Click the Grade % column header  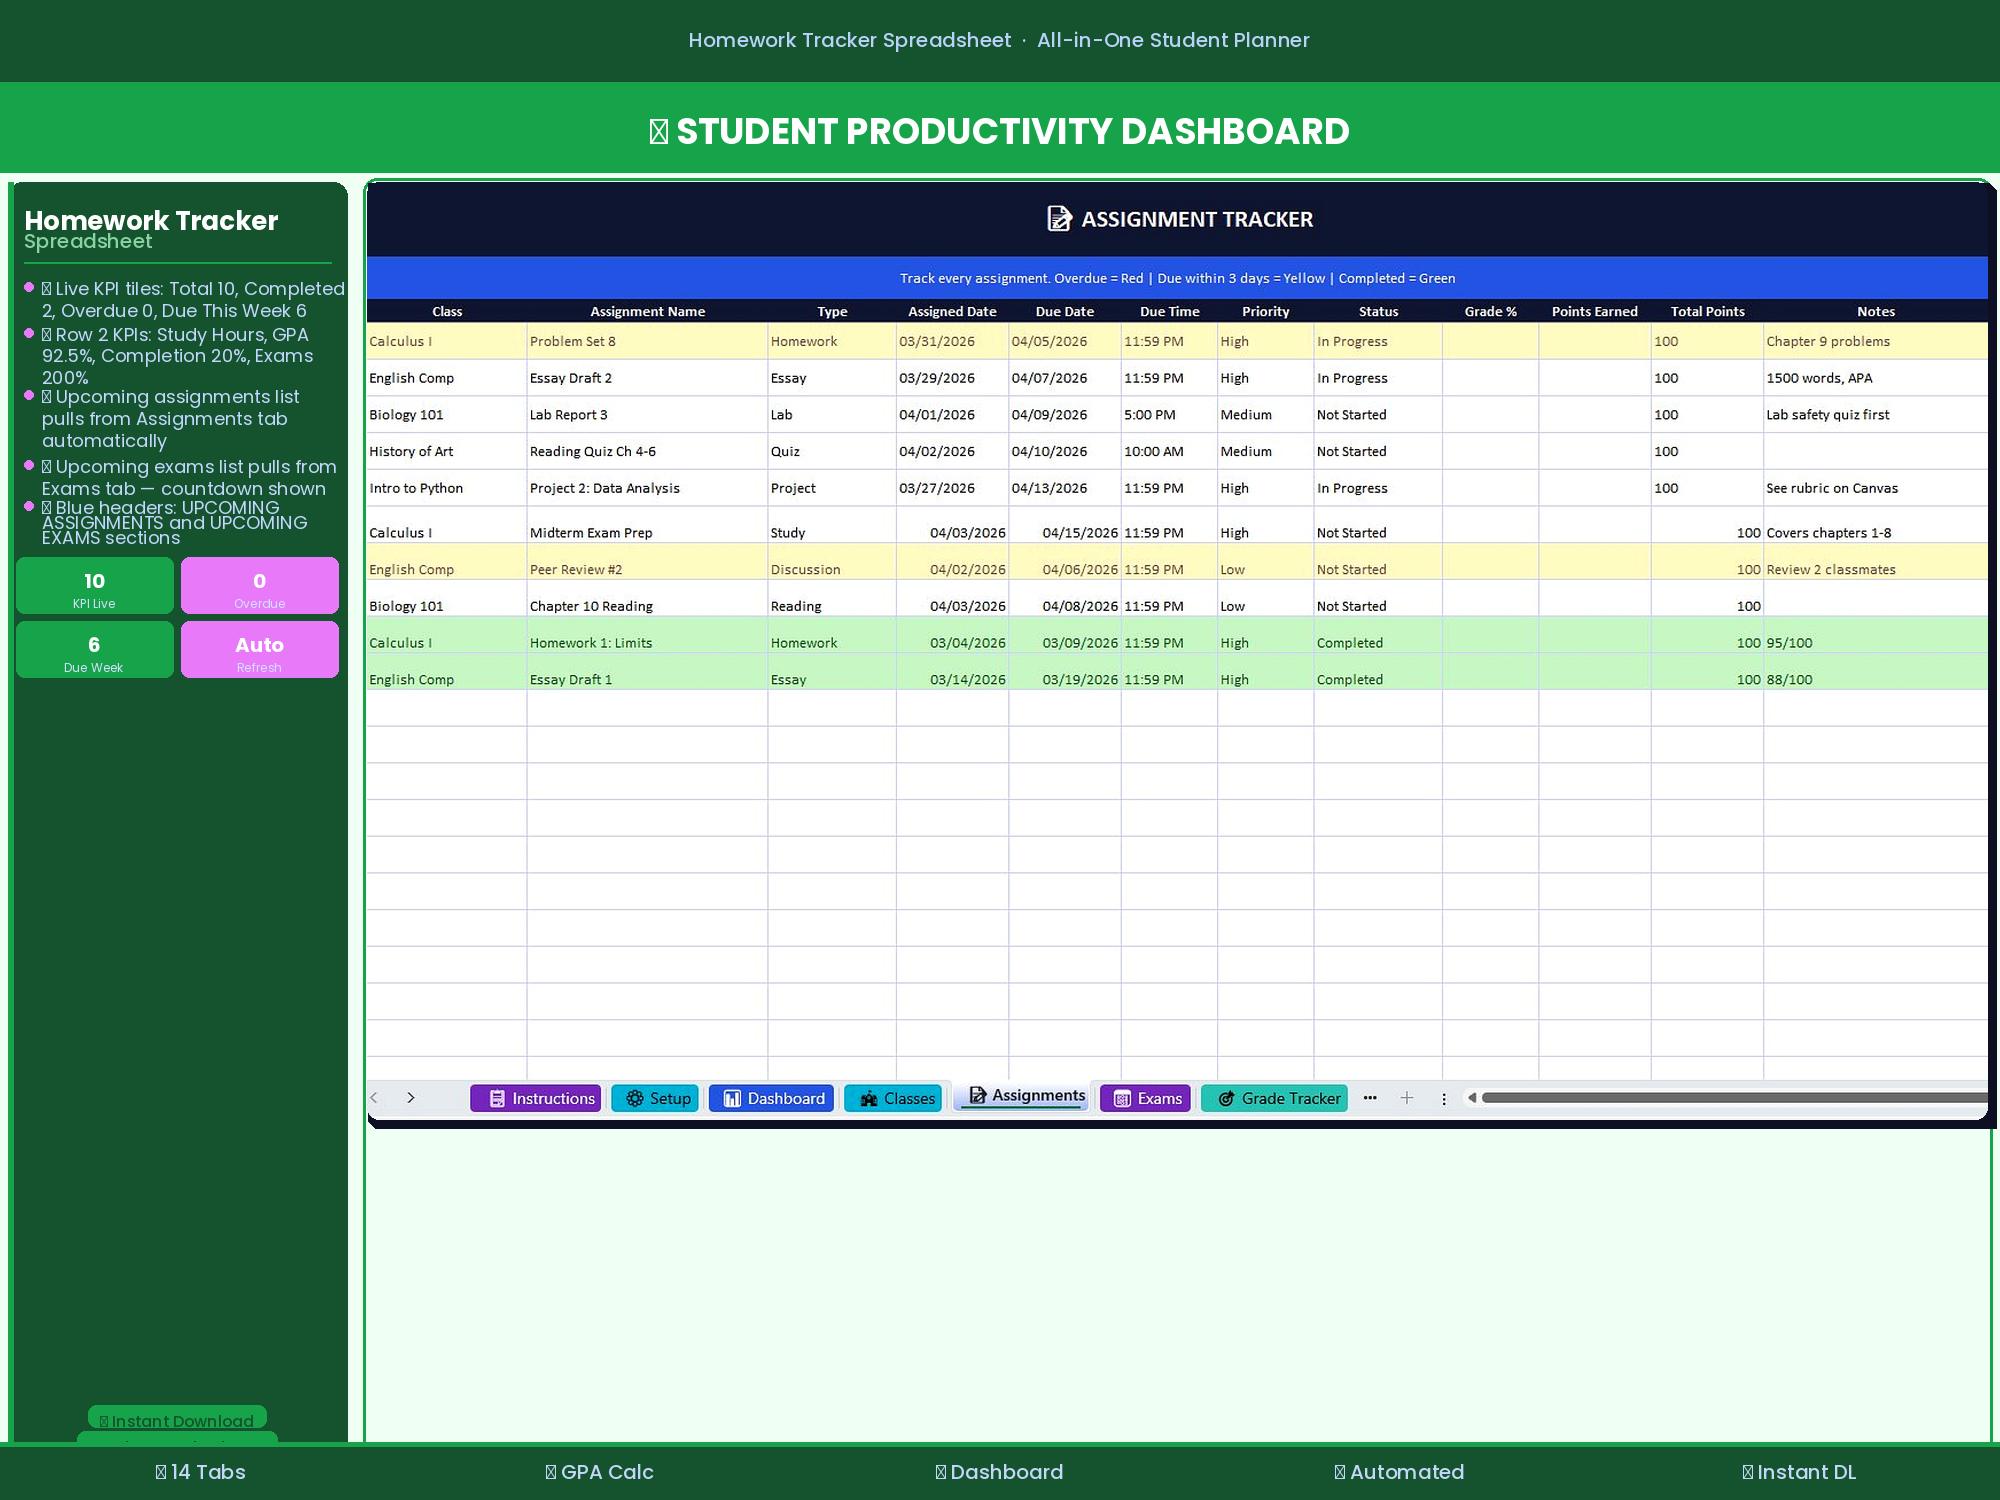tap(1490, 311)
